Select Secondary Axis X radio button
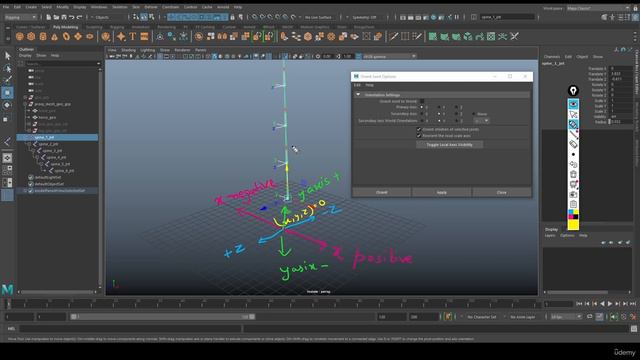This screenshot has height=360, width=640. pyautogui.click(x=422, y=114)
